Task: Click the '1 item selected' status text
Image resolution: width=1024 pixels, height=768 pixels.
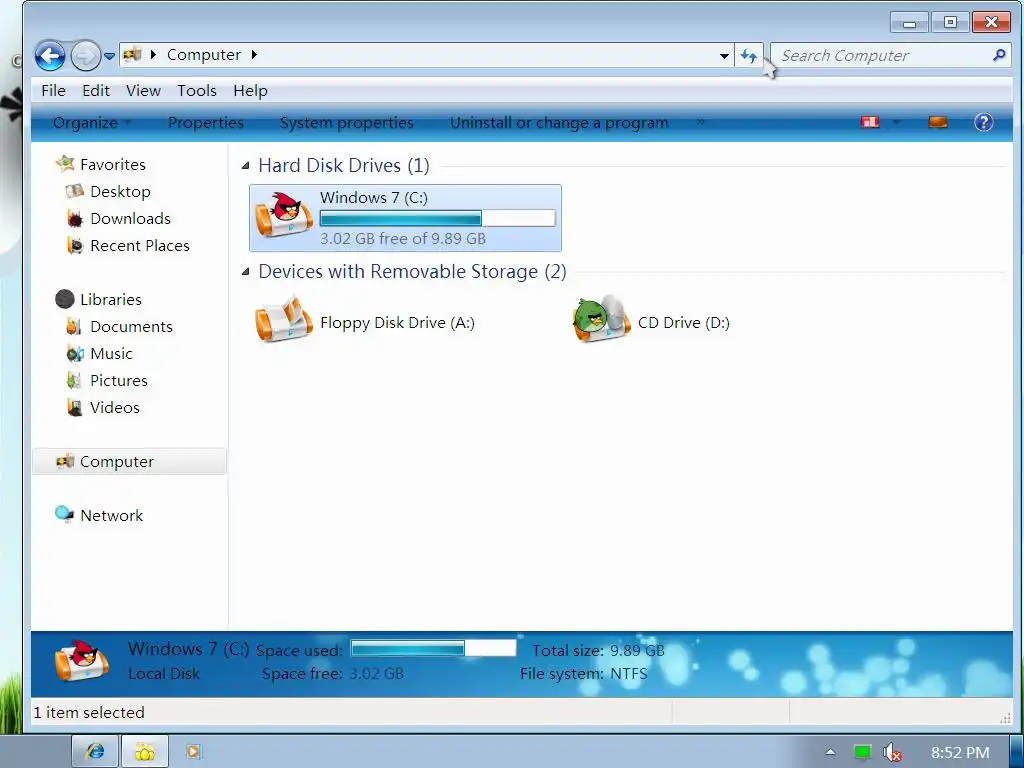Action: (x=89, y=713)
